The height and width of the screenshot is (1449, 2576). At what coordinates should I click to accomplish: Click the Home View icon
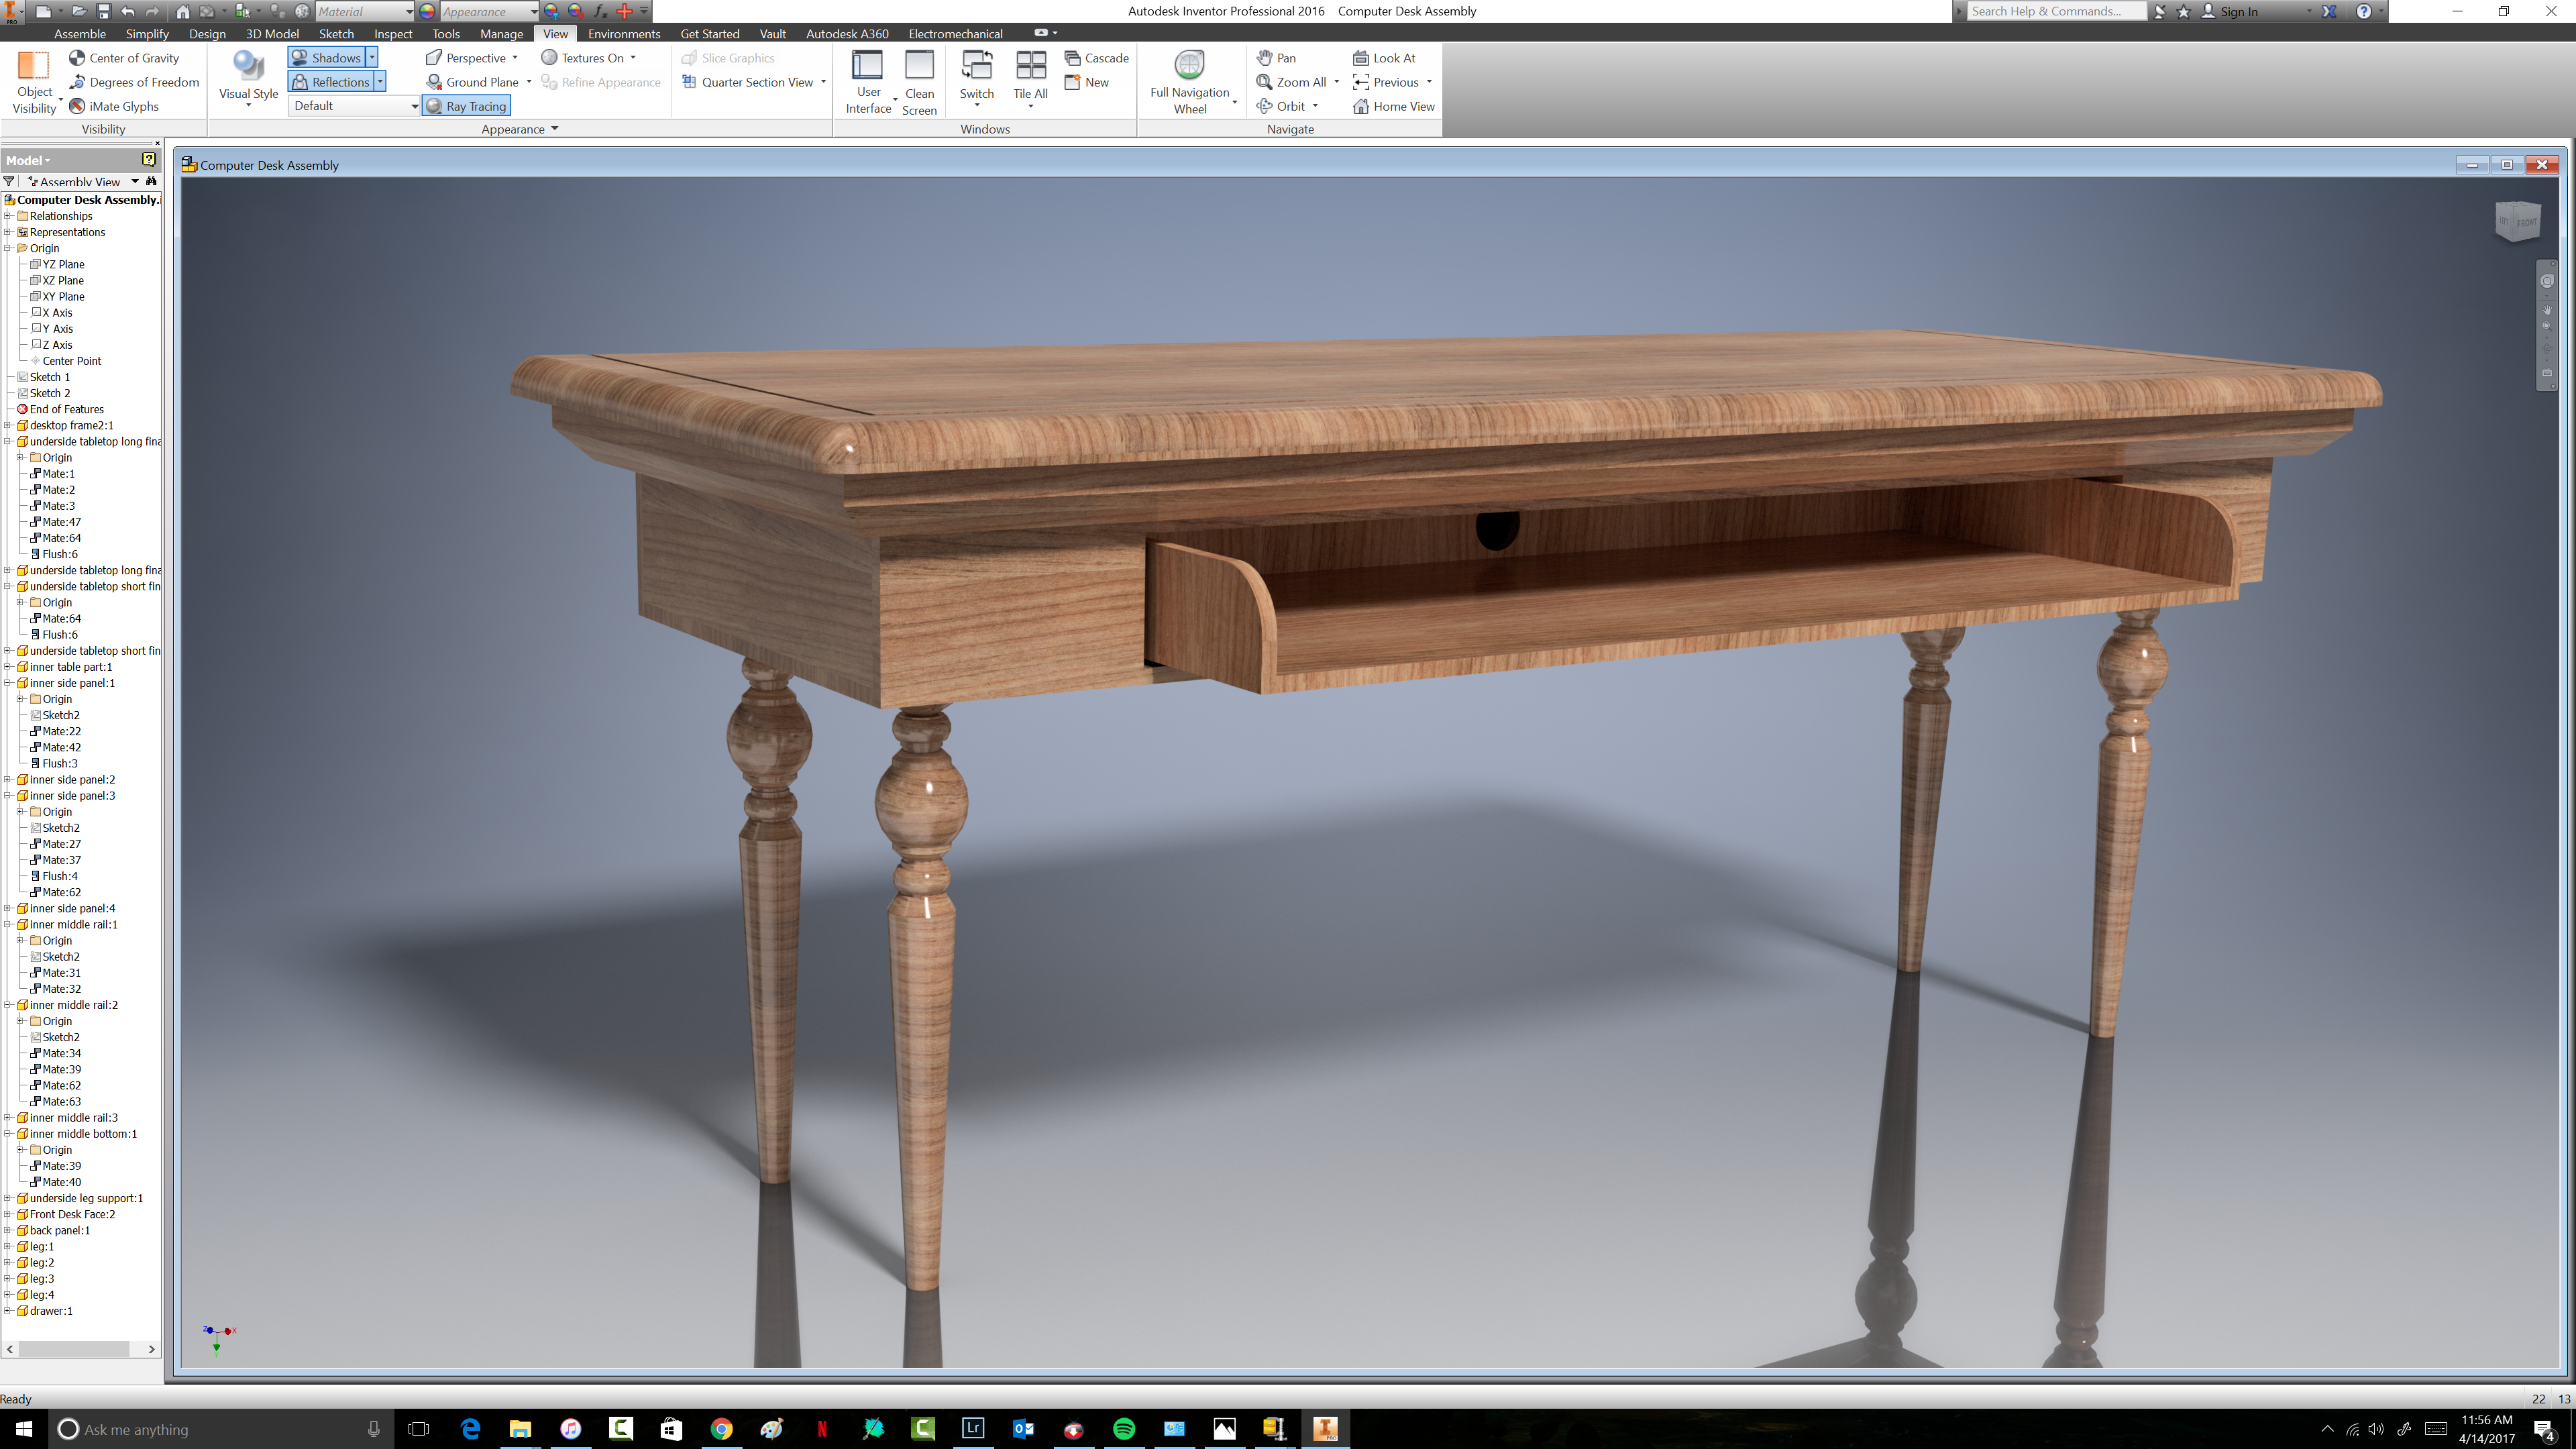(1361, 106)
